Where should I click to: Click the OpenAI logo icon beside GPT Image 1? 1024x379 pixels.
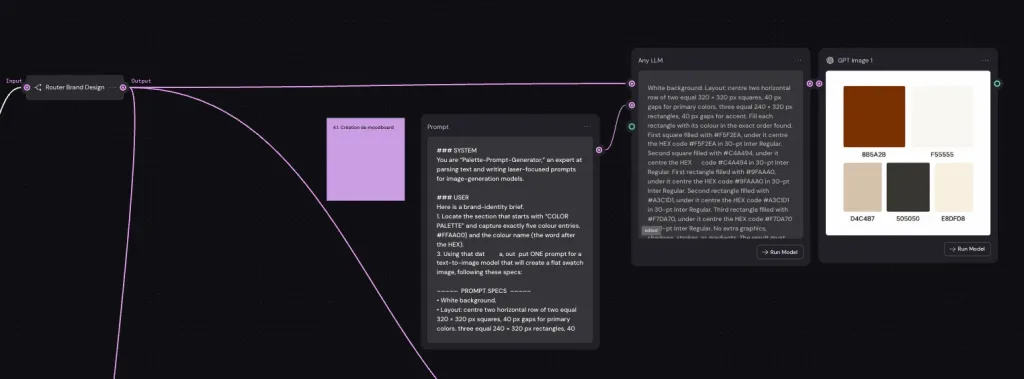[830, 60]
